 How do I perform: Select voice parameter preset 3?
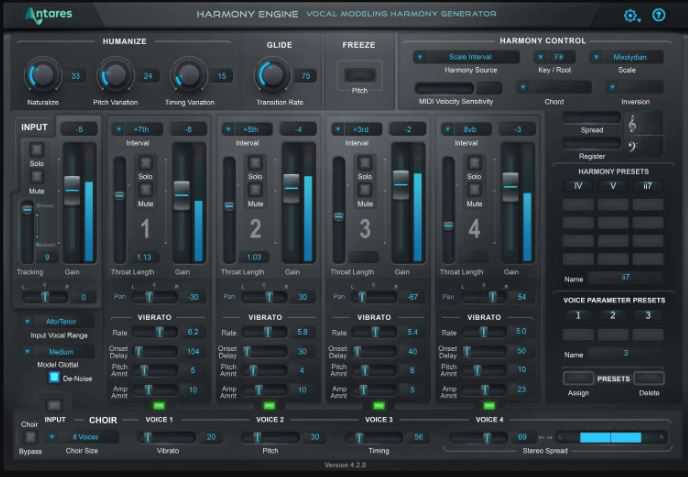648,316
